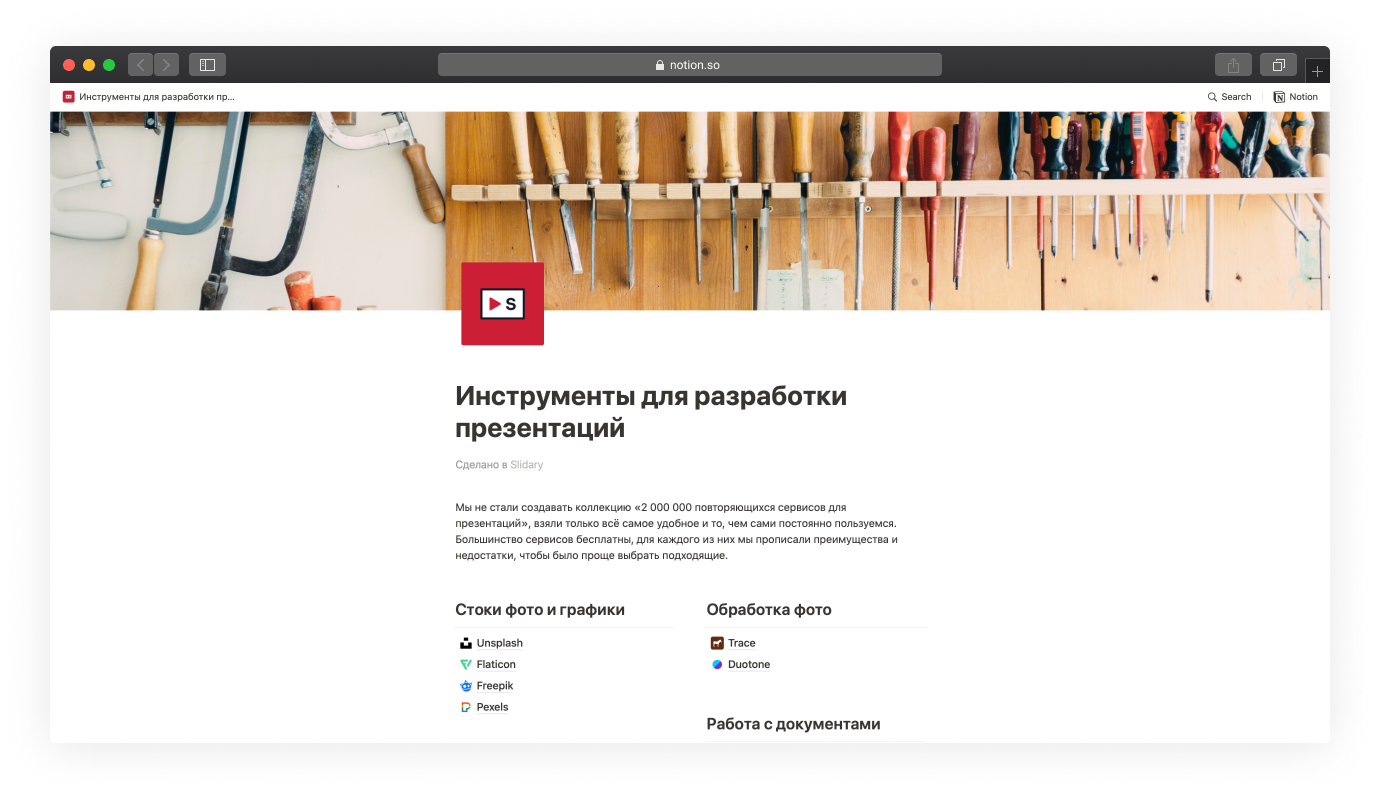The height and width of the screenshot is (797, 1380).
Task: Open the Freepik page link
Action: 494,686
